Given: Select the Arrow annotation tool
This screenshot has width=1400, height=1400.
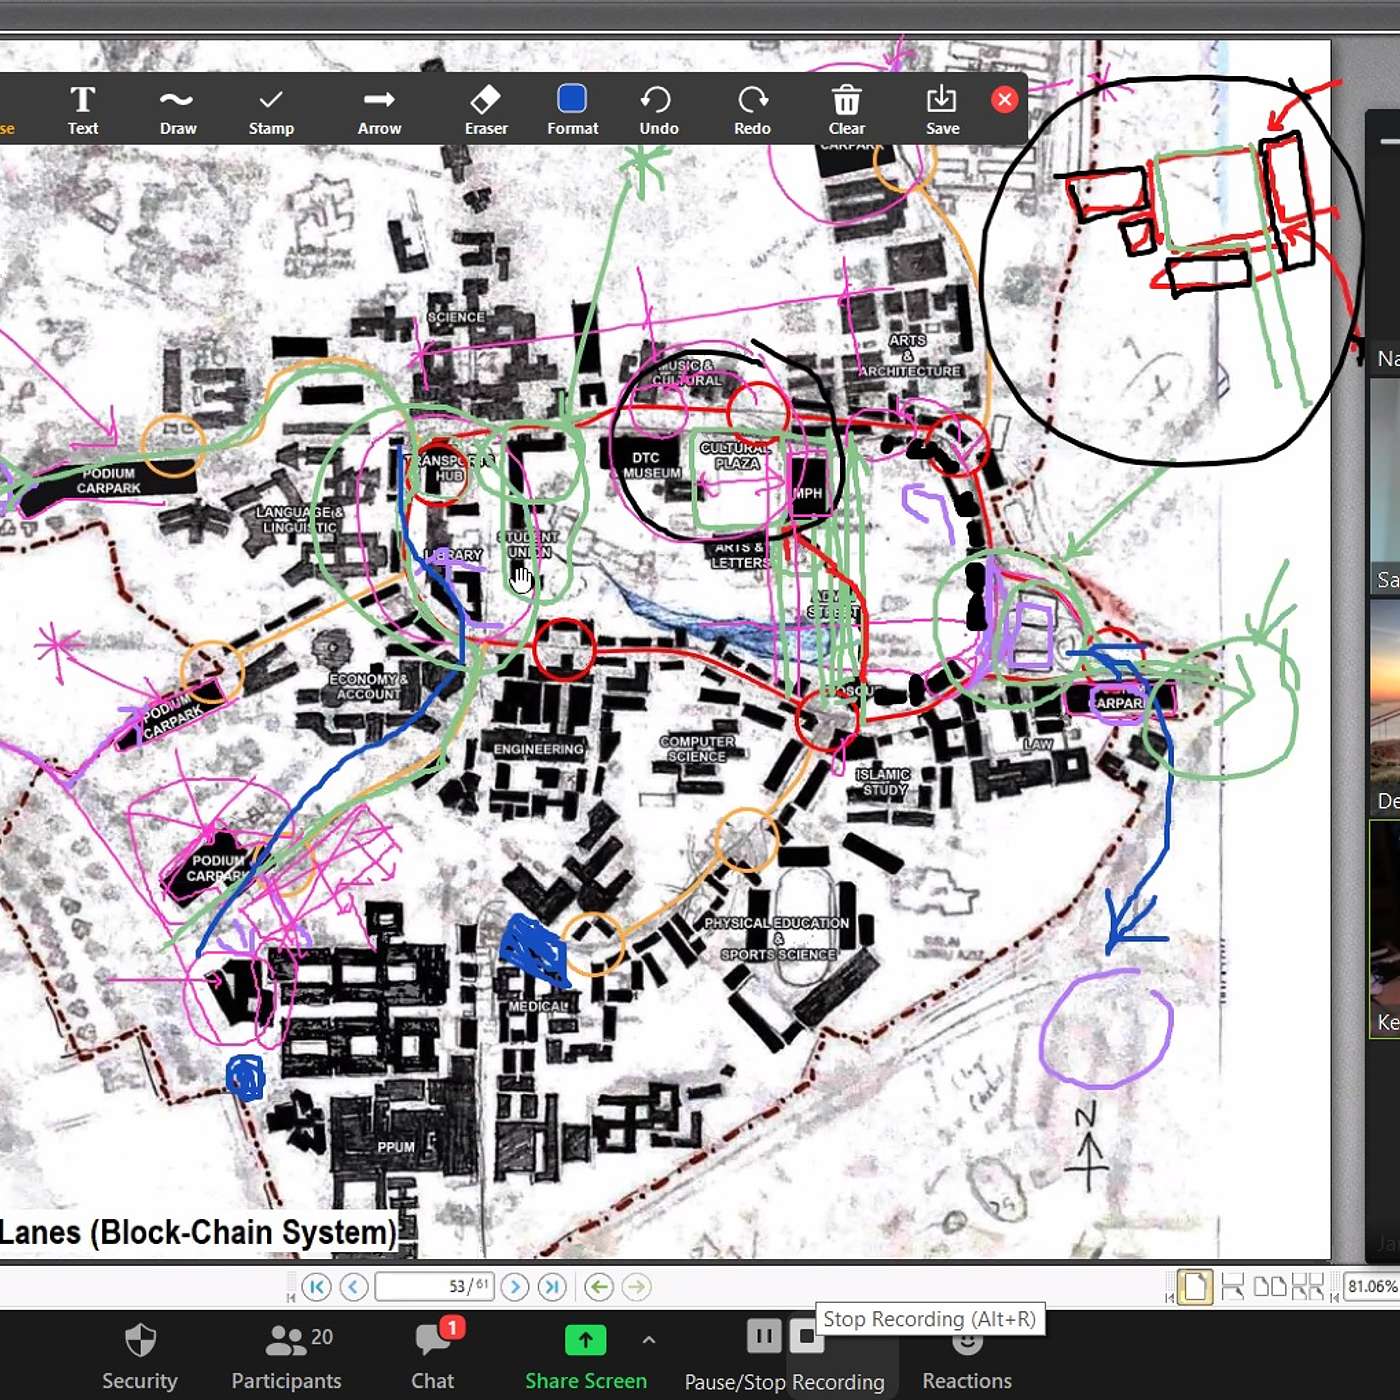Looking at the screenshot, I should coord(379,108).
